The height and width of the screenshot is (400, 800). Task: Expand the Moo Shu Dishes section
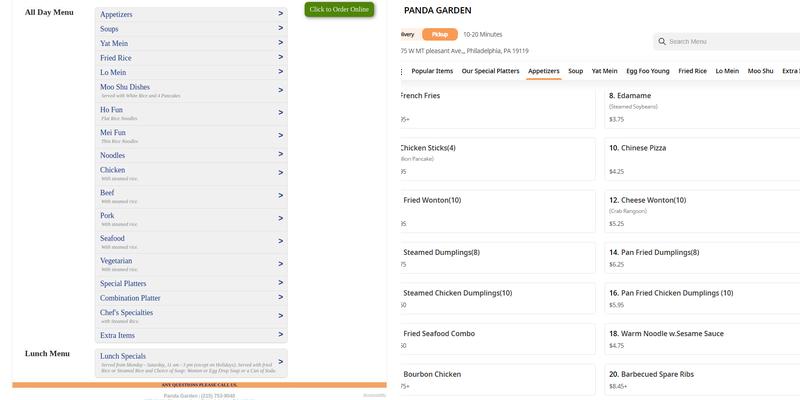point(191,90)
